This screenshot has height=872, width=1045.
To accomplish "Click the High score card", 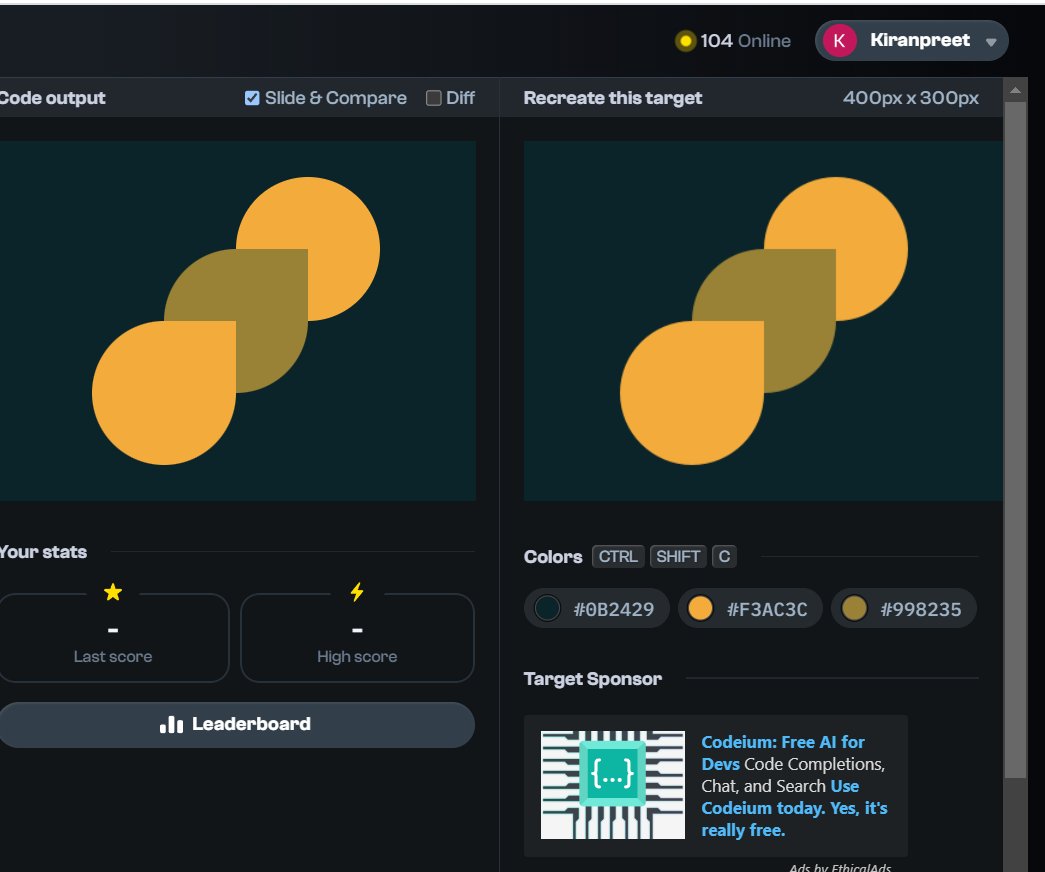I will click(357, 638).
